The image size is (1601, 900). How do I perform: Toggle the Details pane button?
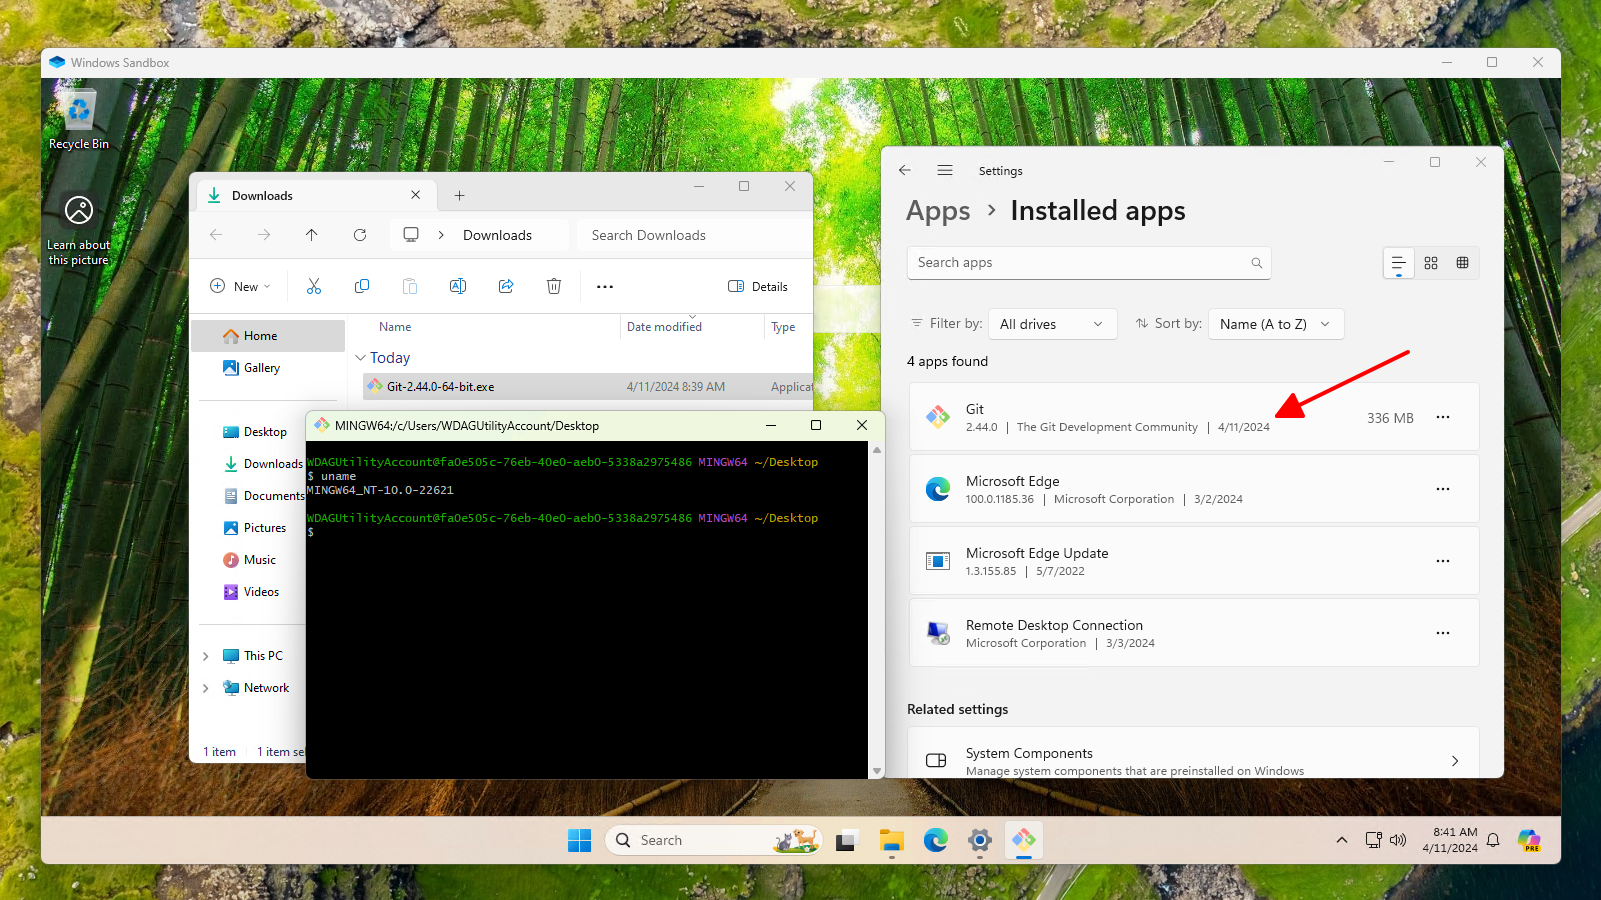click(758, 286)
